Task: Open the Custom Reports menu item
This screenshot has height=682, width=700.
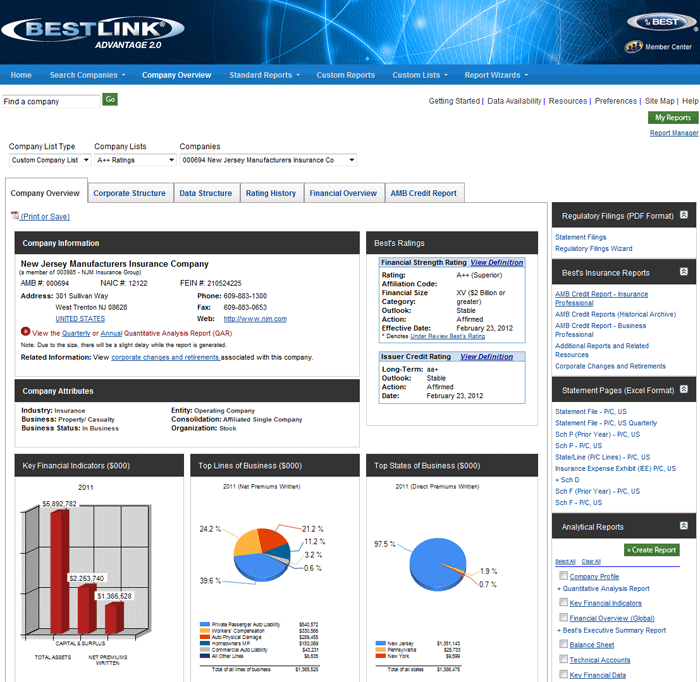Action: (x=346, y=75)
